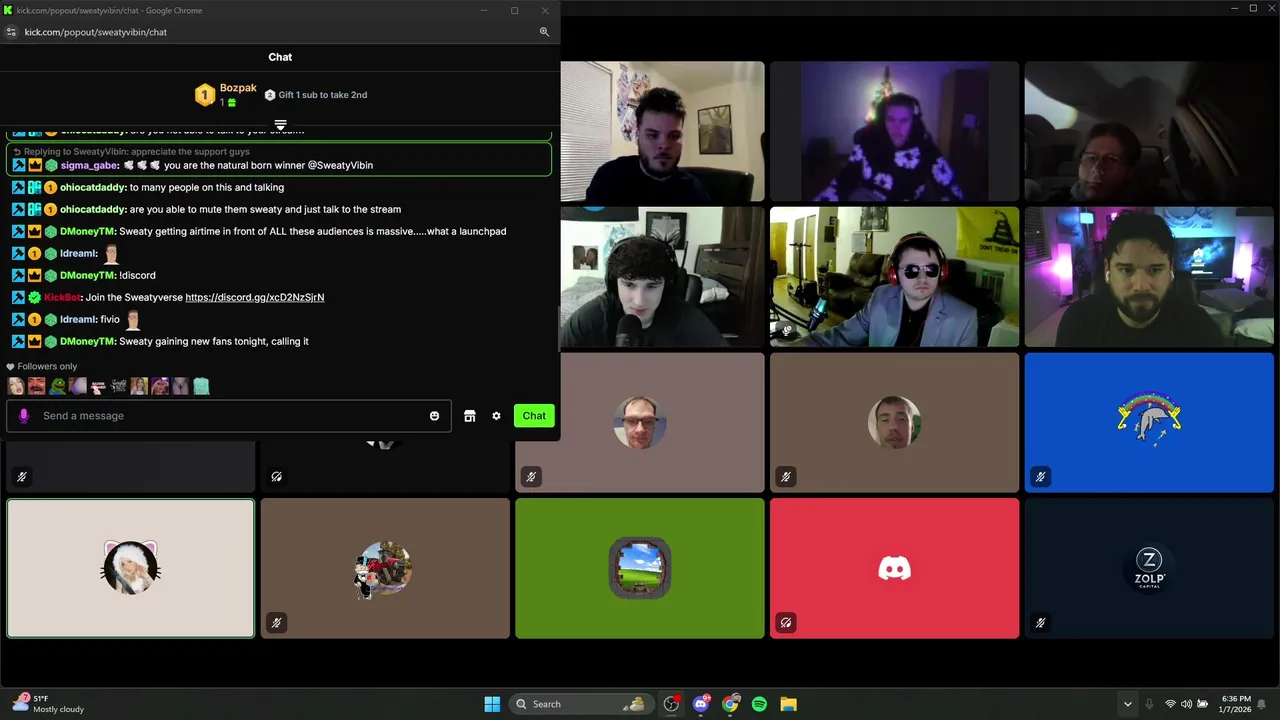The image size is (1280, 720).
Task: Show hidden icons in system tray
Action: (1128, 704)
